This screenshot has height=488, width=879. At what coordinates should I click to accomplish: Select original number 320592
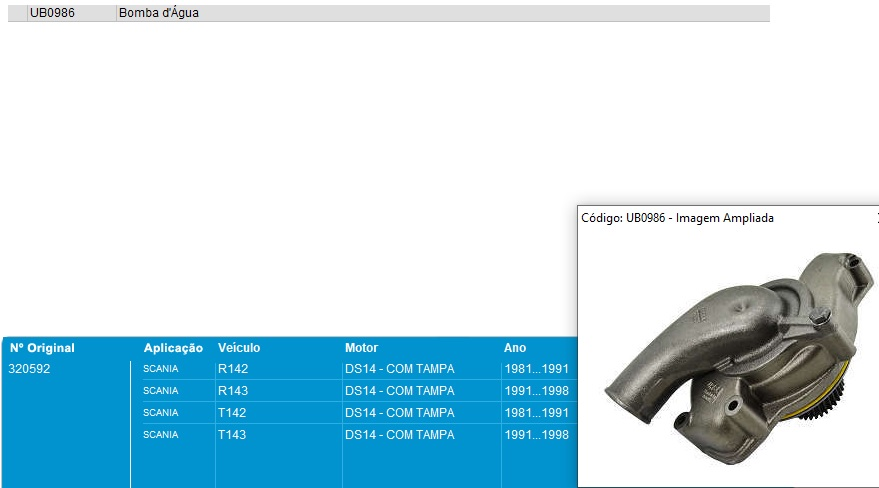tap(29, 369)
